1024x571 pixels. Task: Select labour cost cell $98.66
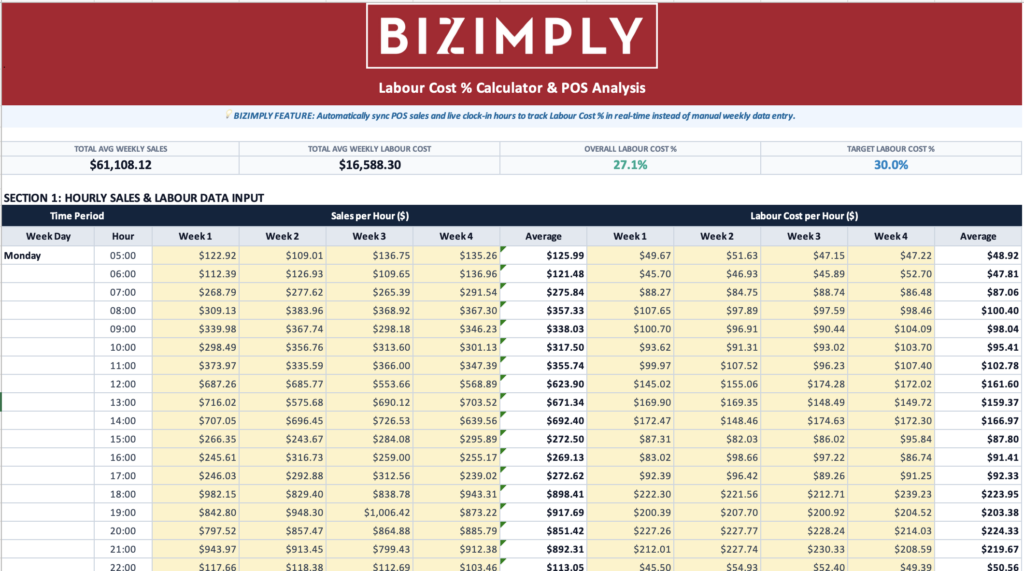716,457
